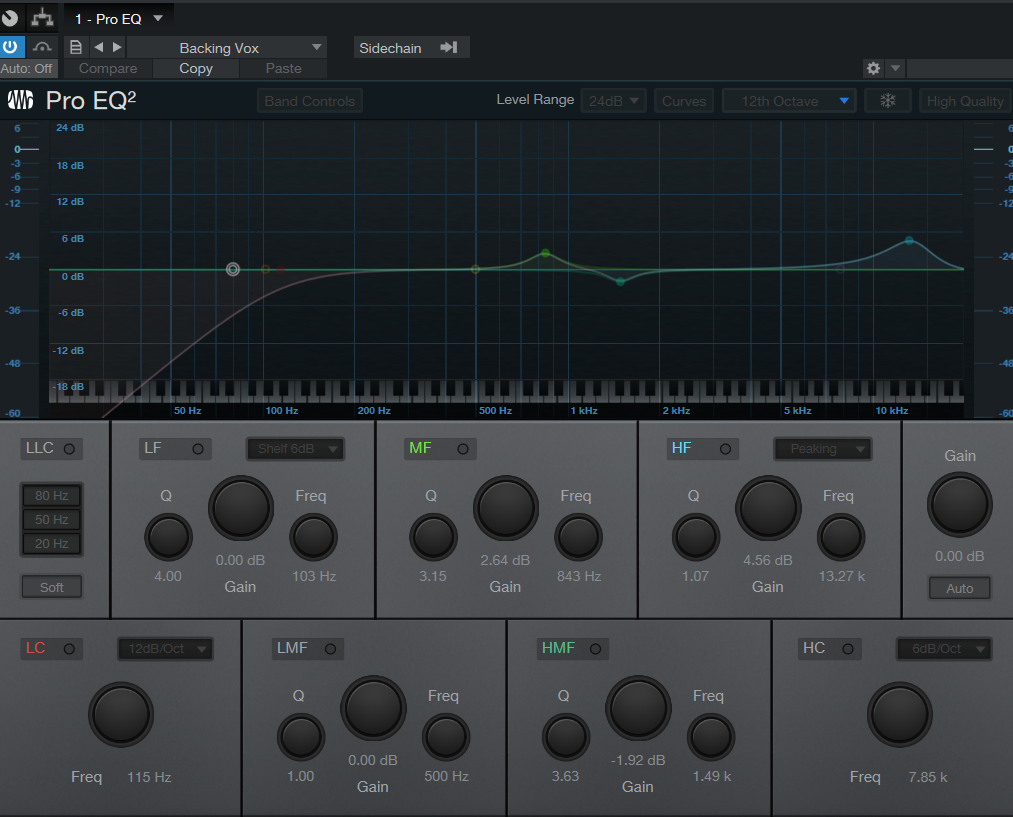Click the pin knob icon at top left

(x=10, y=18)
